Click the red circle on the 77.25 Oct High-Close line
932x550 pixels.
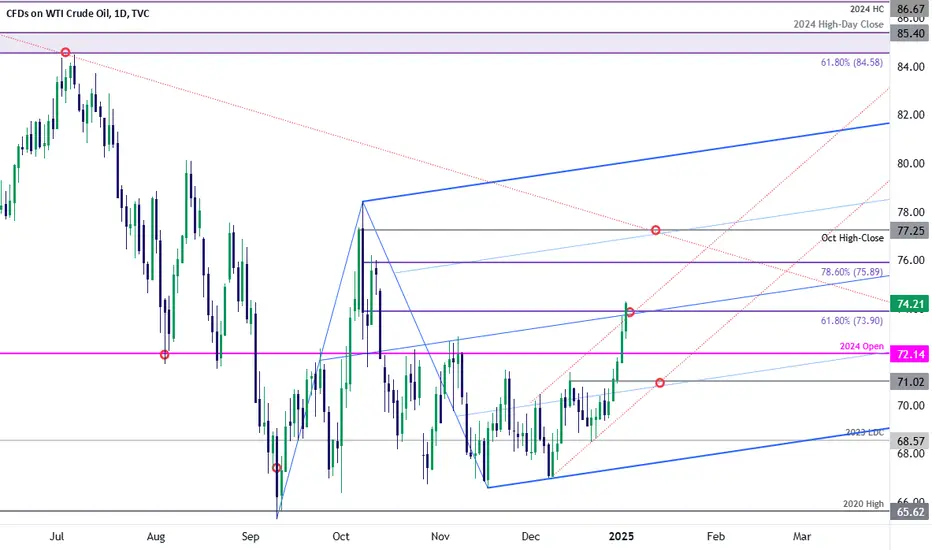(656, 230)
